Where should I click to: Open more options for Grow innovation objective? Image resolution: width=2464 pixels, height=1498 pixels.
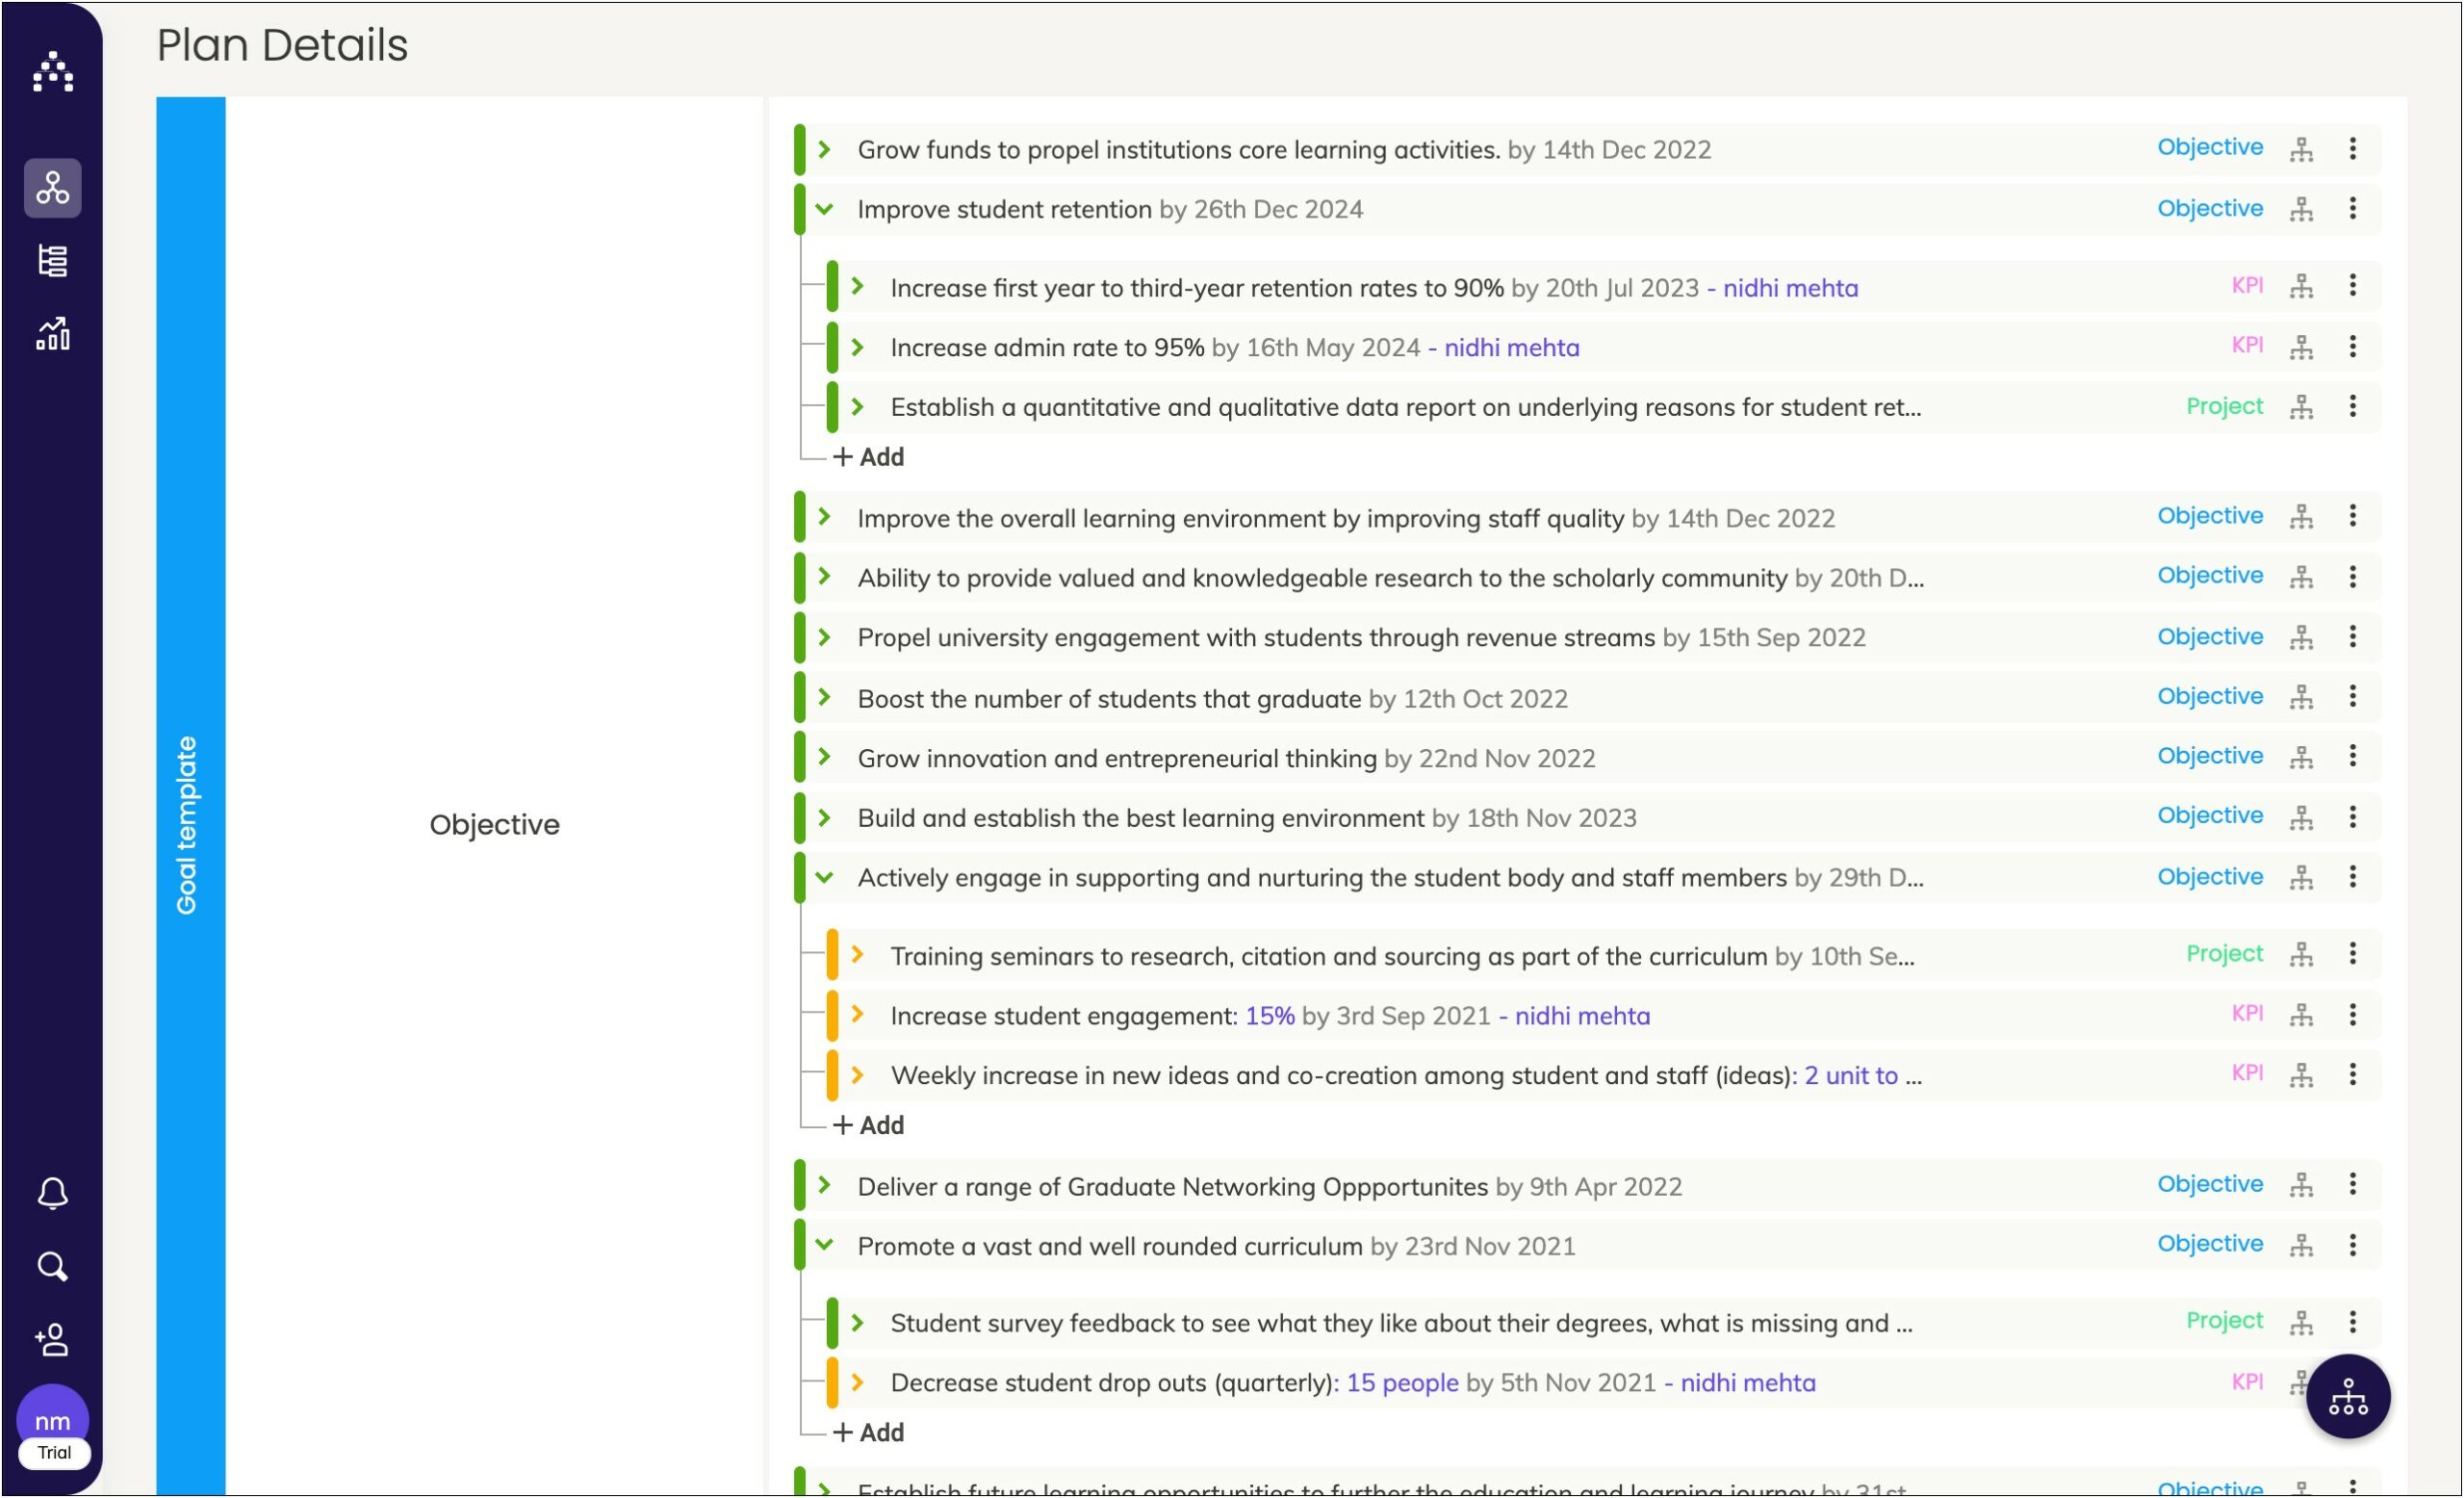click(x=2352, y=756)
